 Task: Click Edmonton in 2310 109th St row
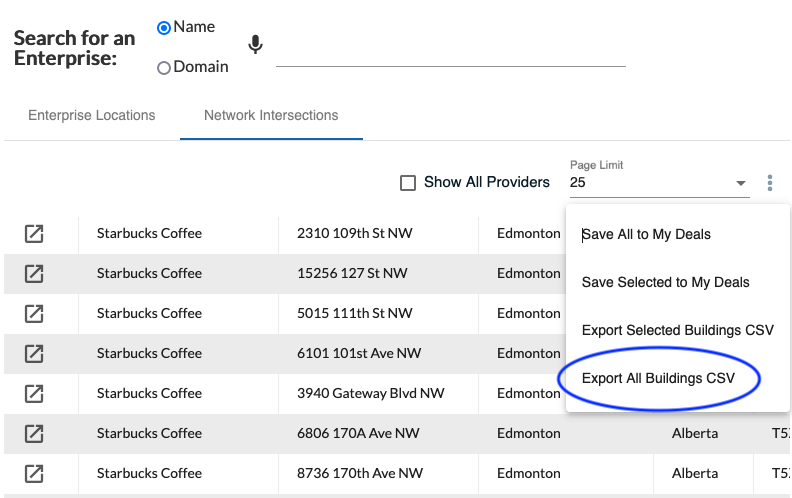tap(529, 233)
